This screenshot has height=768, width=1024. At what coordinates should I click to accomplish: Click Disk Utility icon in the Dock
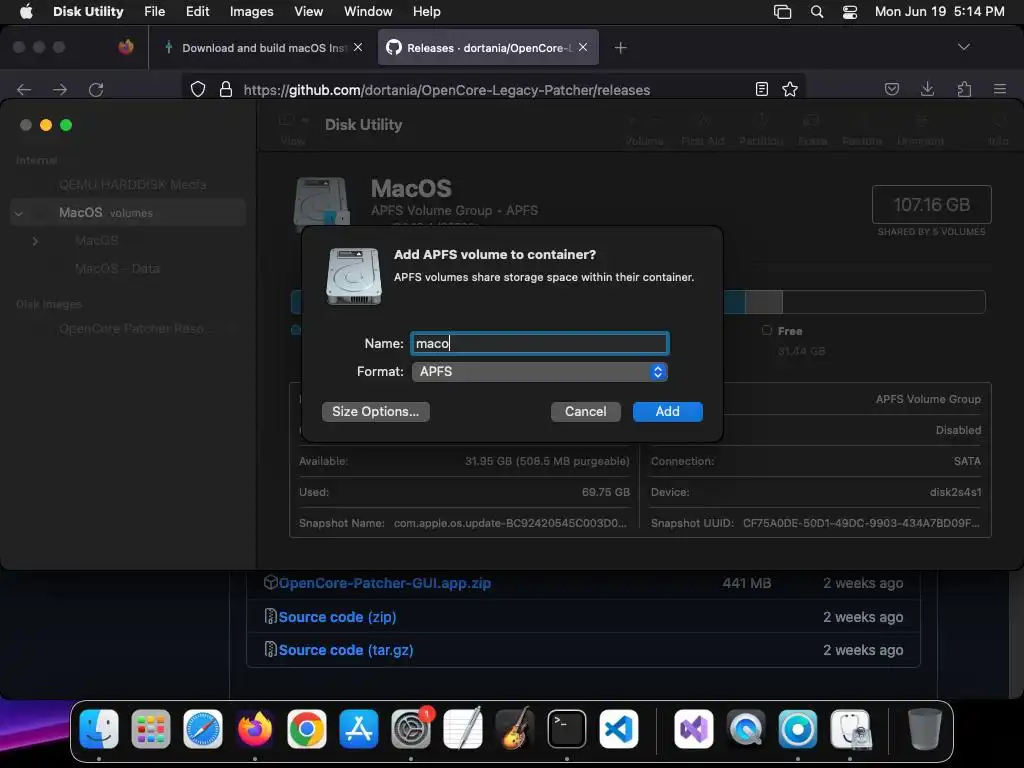point(850,728)
